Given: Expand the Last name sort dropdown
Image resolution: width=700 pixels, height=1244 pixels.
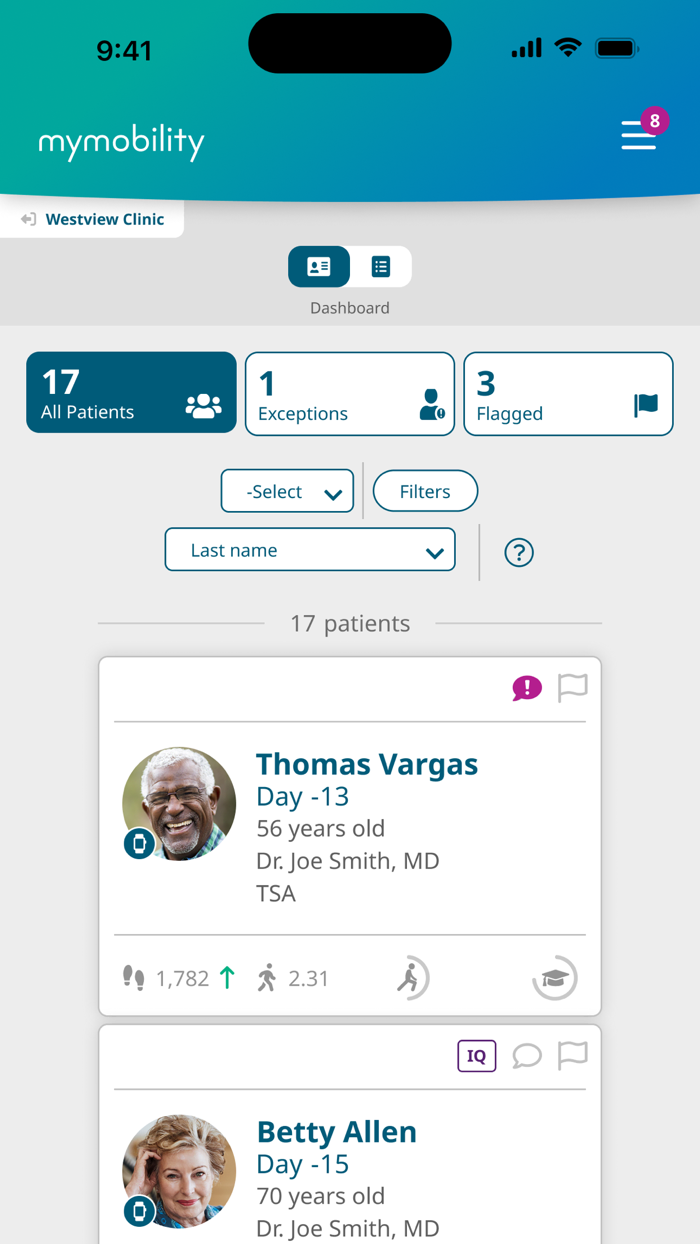Looking at the screenshot, I should pyautogui.click(x=310, y=549).
